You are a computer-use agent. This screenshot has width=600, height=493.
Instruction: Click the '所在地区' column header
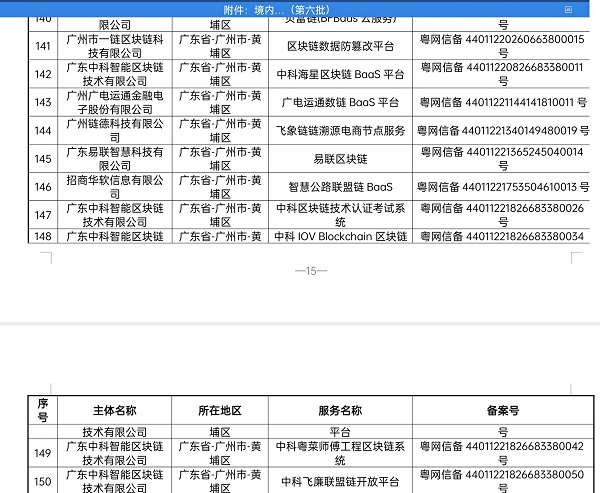[x=220, y=411]
